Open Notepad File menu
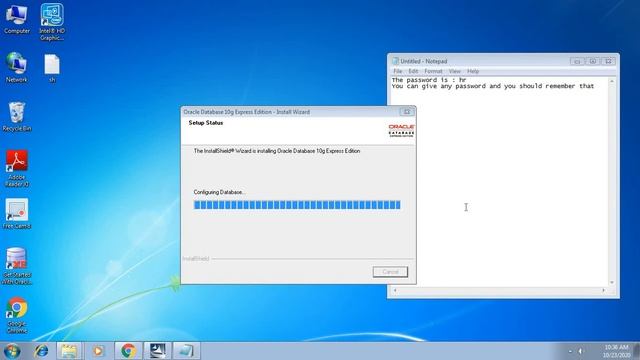 coord(398,71)
